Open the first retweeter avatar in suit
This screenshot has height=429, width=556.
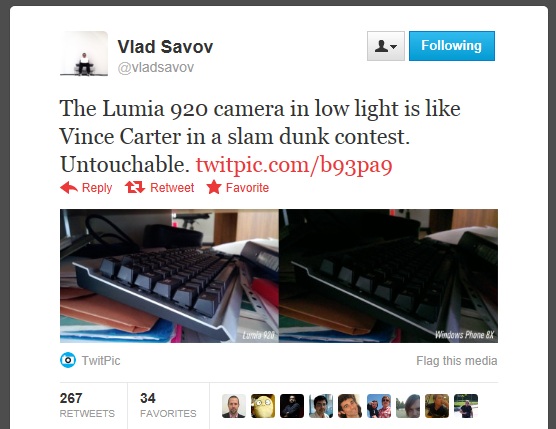pyautogui.click(x=234, y=406)
